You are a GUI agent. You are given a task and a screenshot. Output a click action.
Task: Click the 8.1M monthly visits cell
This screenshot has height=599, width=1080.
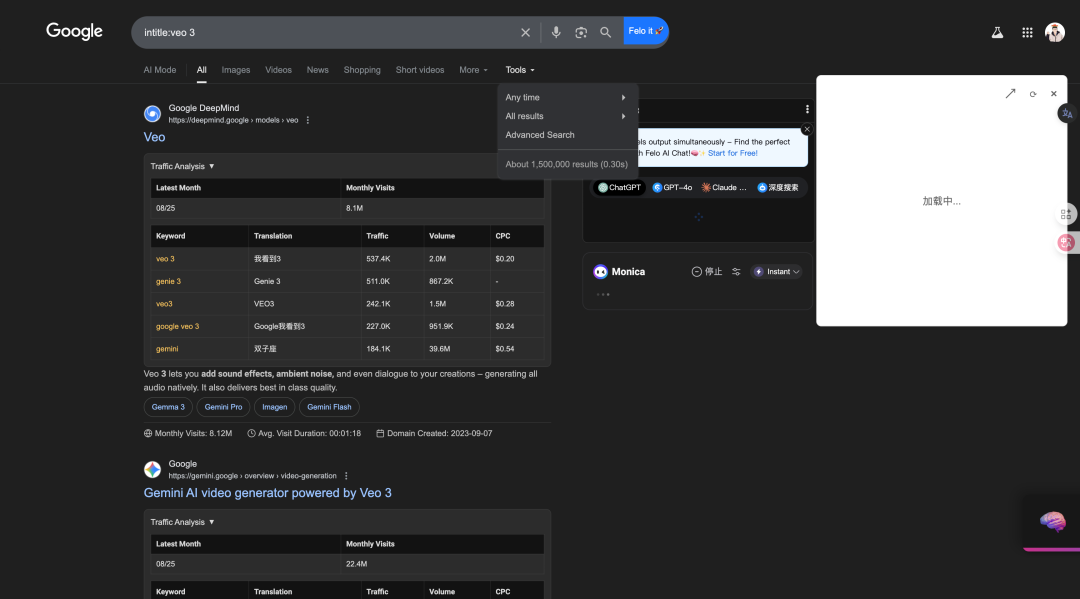442,208
